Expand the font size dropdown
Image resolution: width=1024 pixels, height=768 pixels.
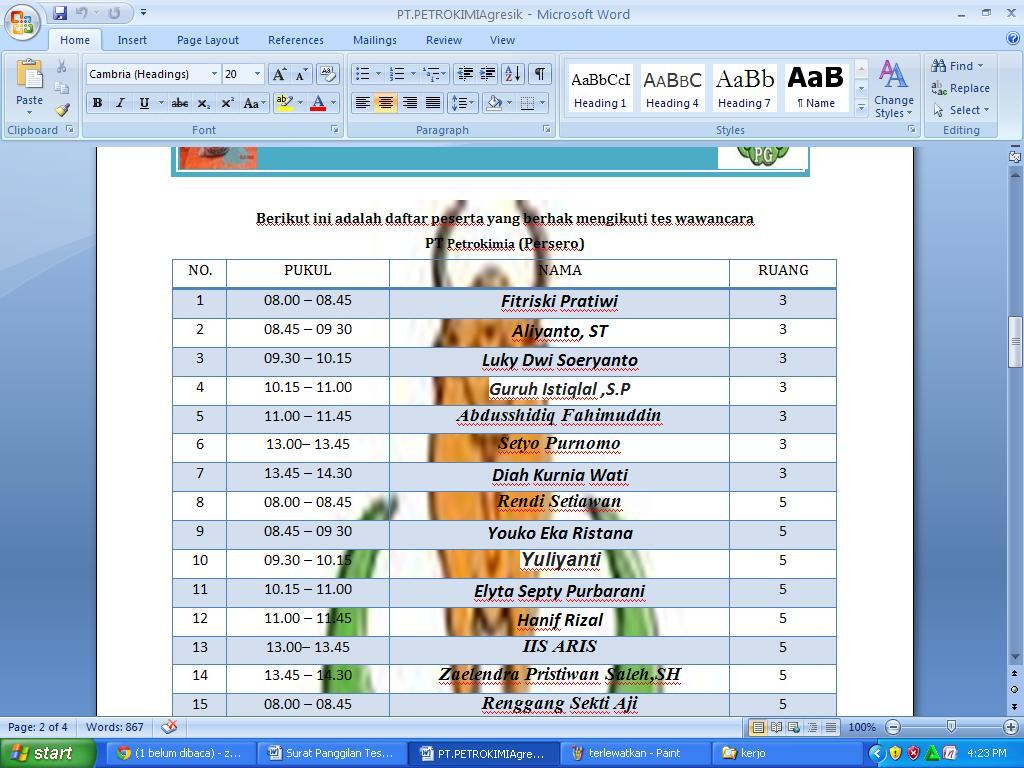[257, 74]
